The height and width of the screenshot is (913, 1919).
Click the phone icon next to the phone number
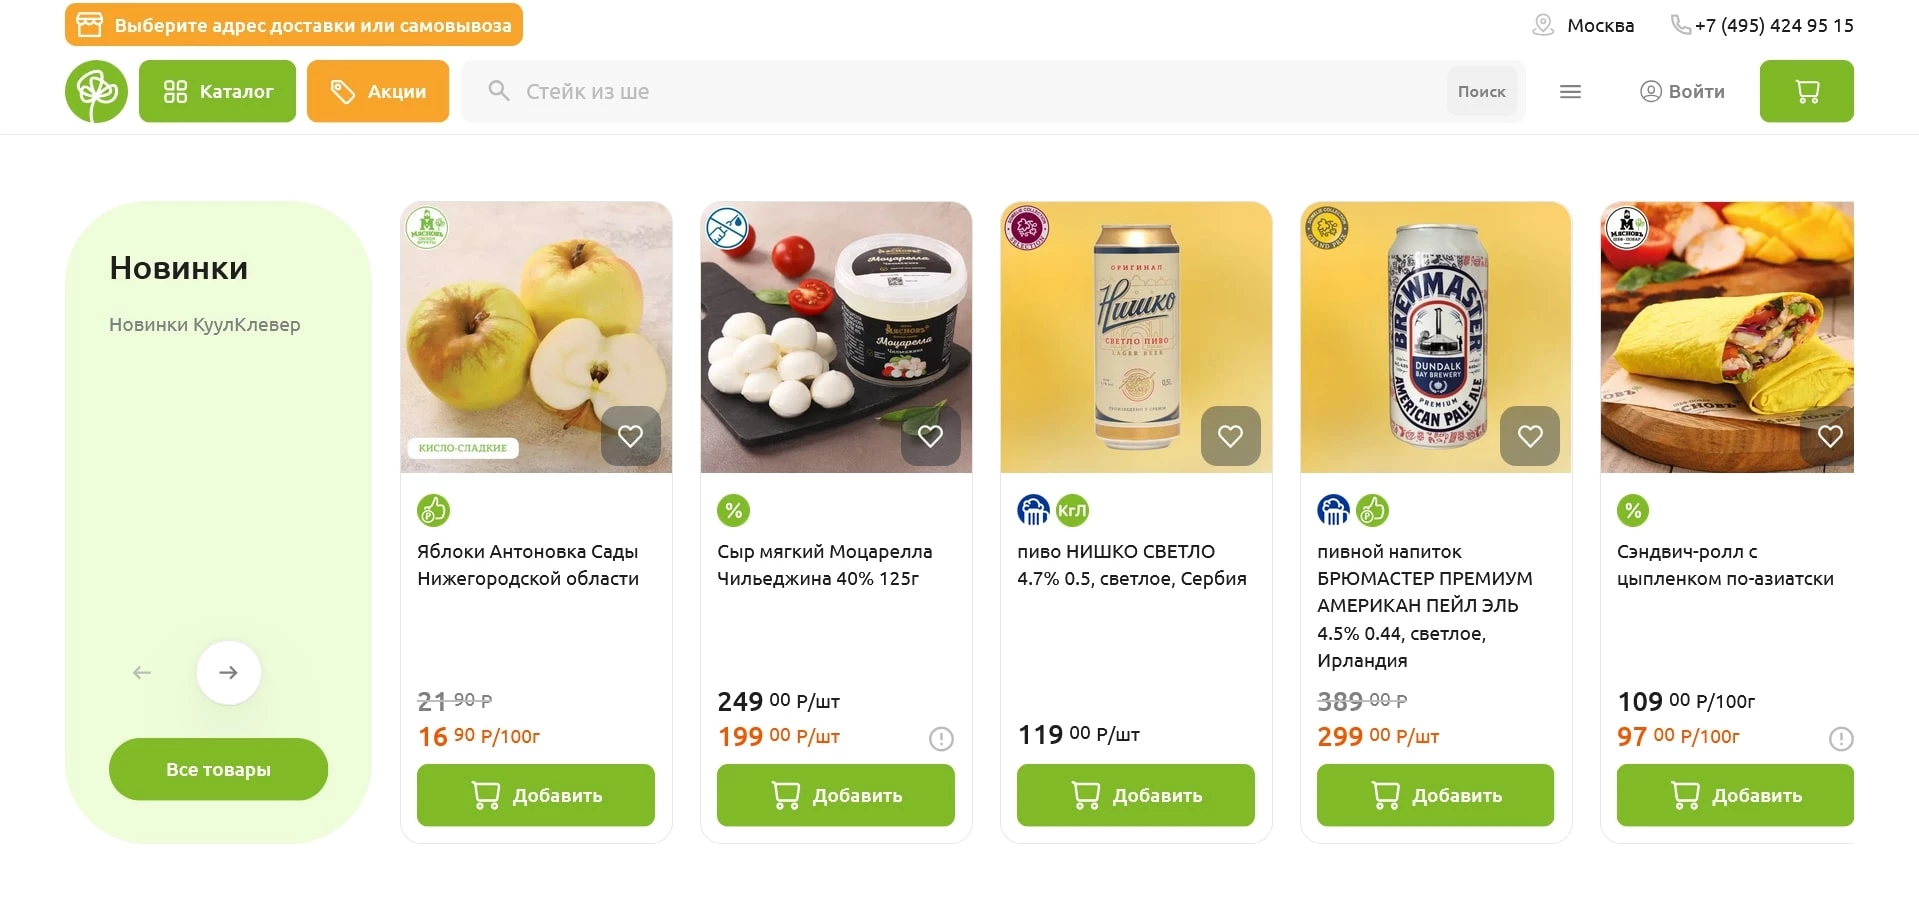pyautogui.click(x=1680, y=25)
